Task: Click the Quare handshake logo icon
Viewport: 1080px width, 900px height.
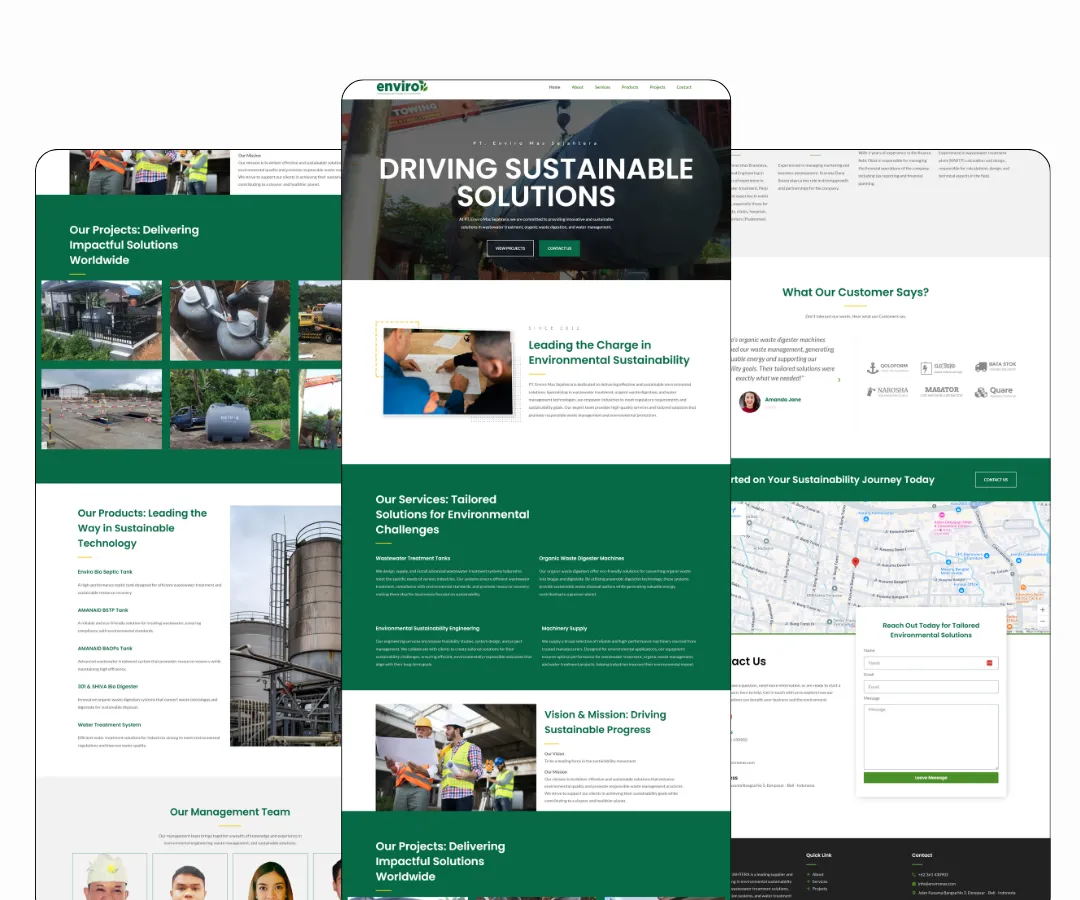Action: tap(981, 392)
